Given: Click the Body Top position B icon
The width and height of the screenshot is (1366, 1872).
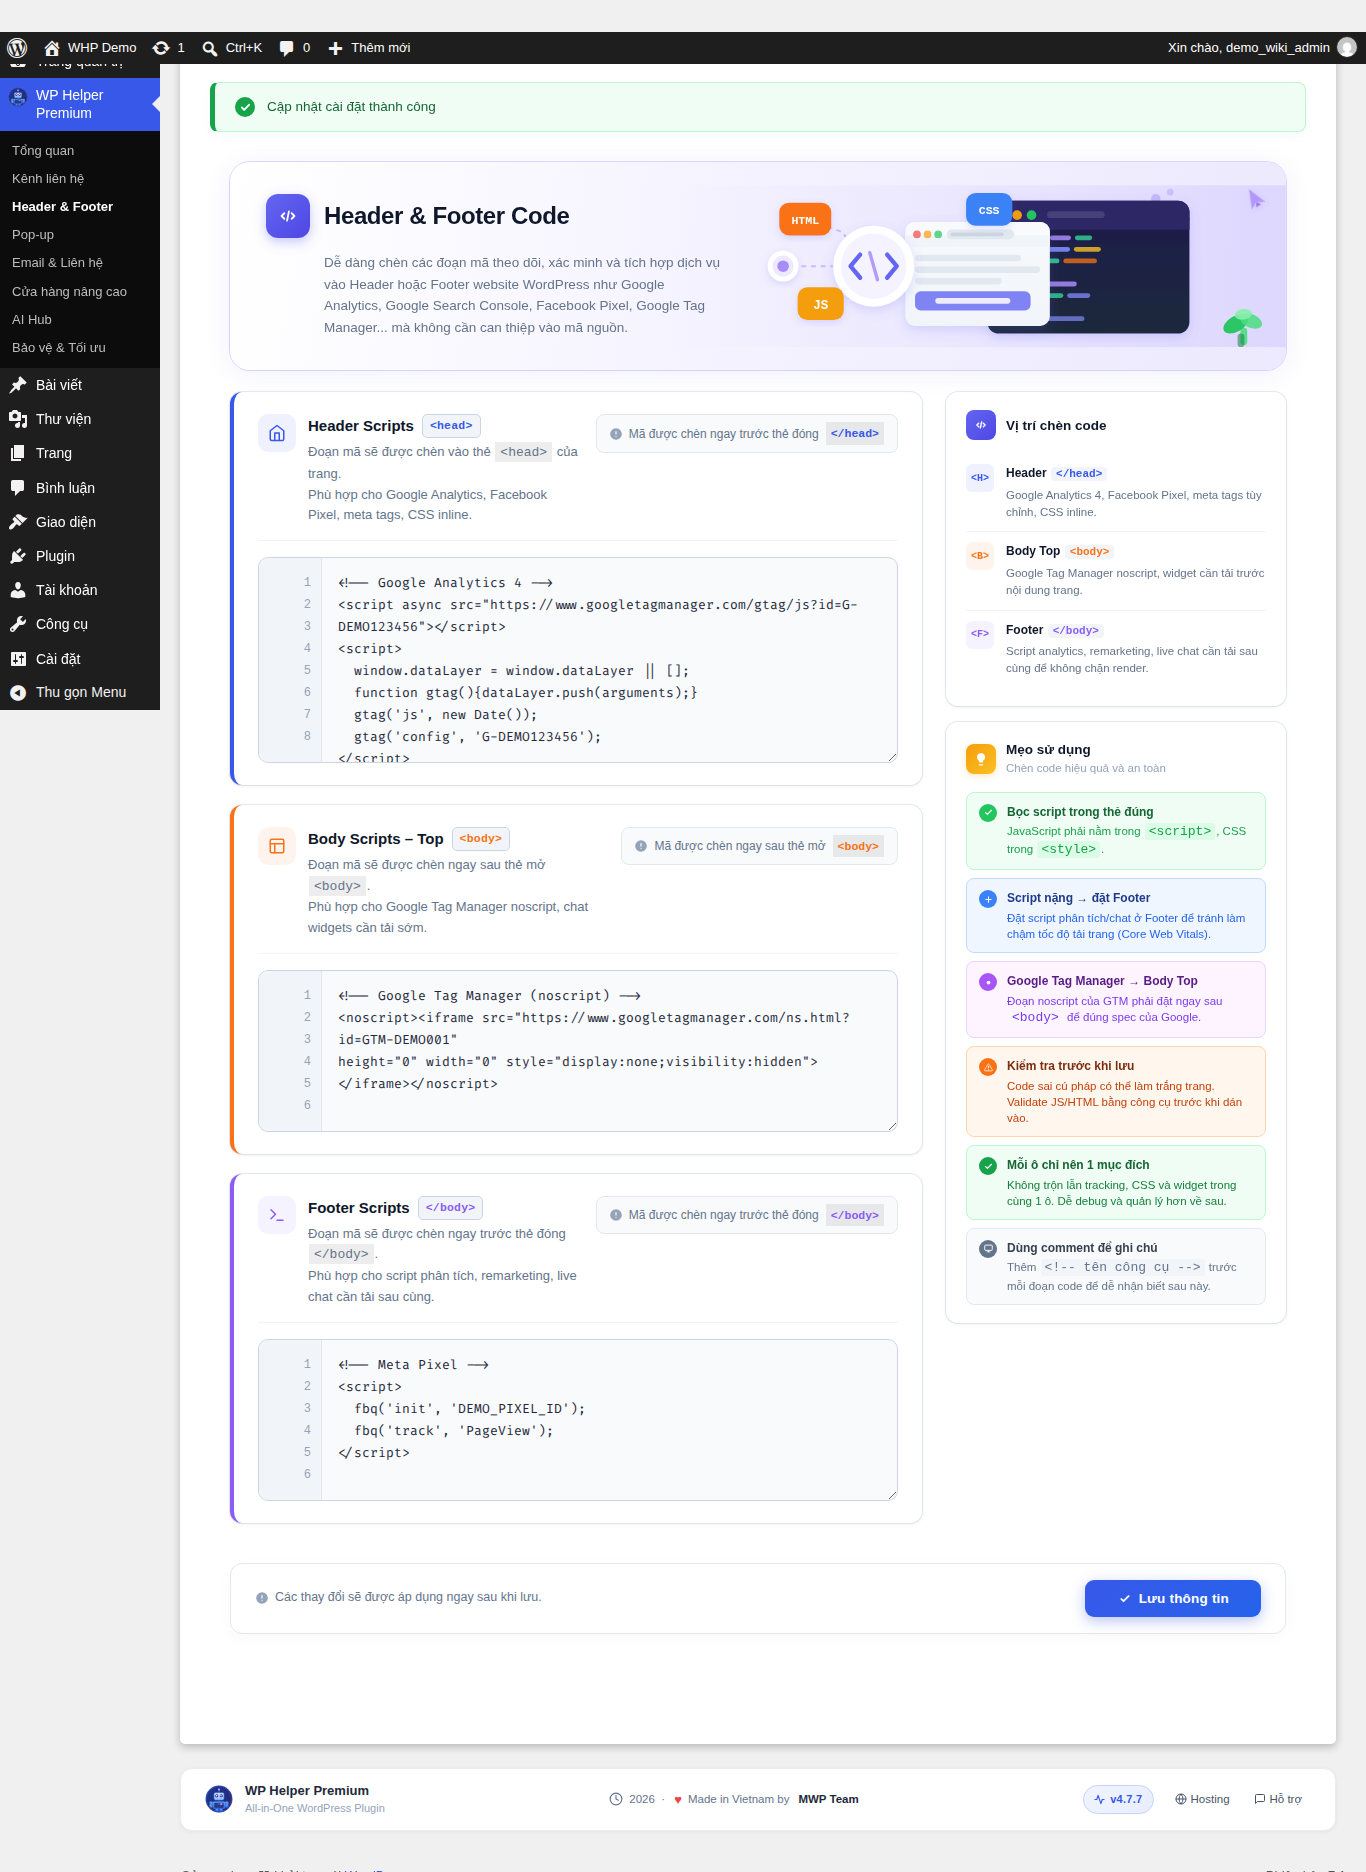Looking at the screenshot, I should pos(980,555).
